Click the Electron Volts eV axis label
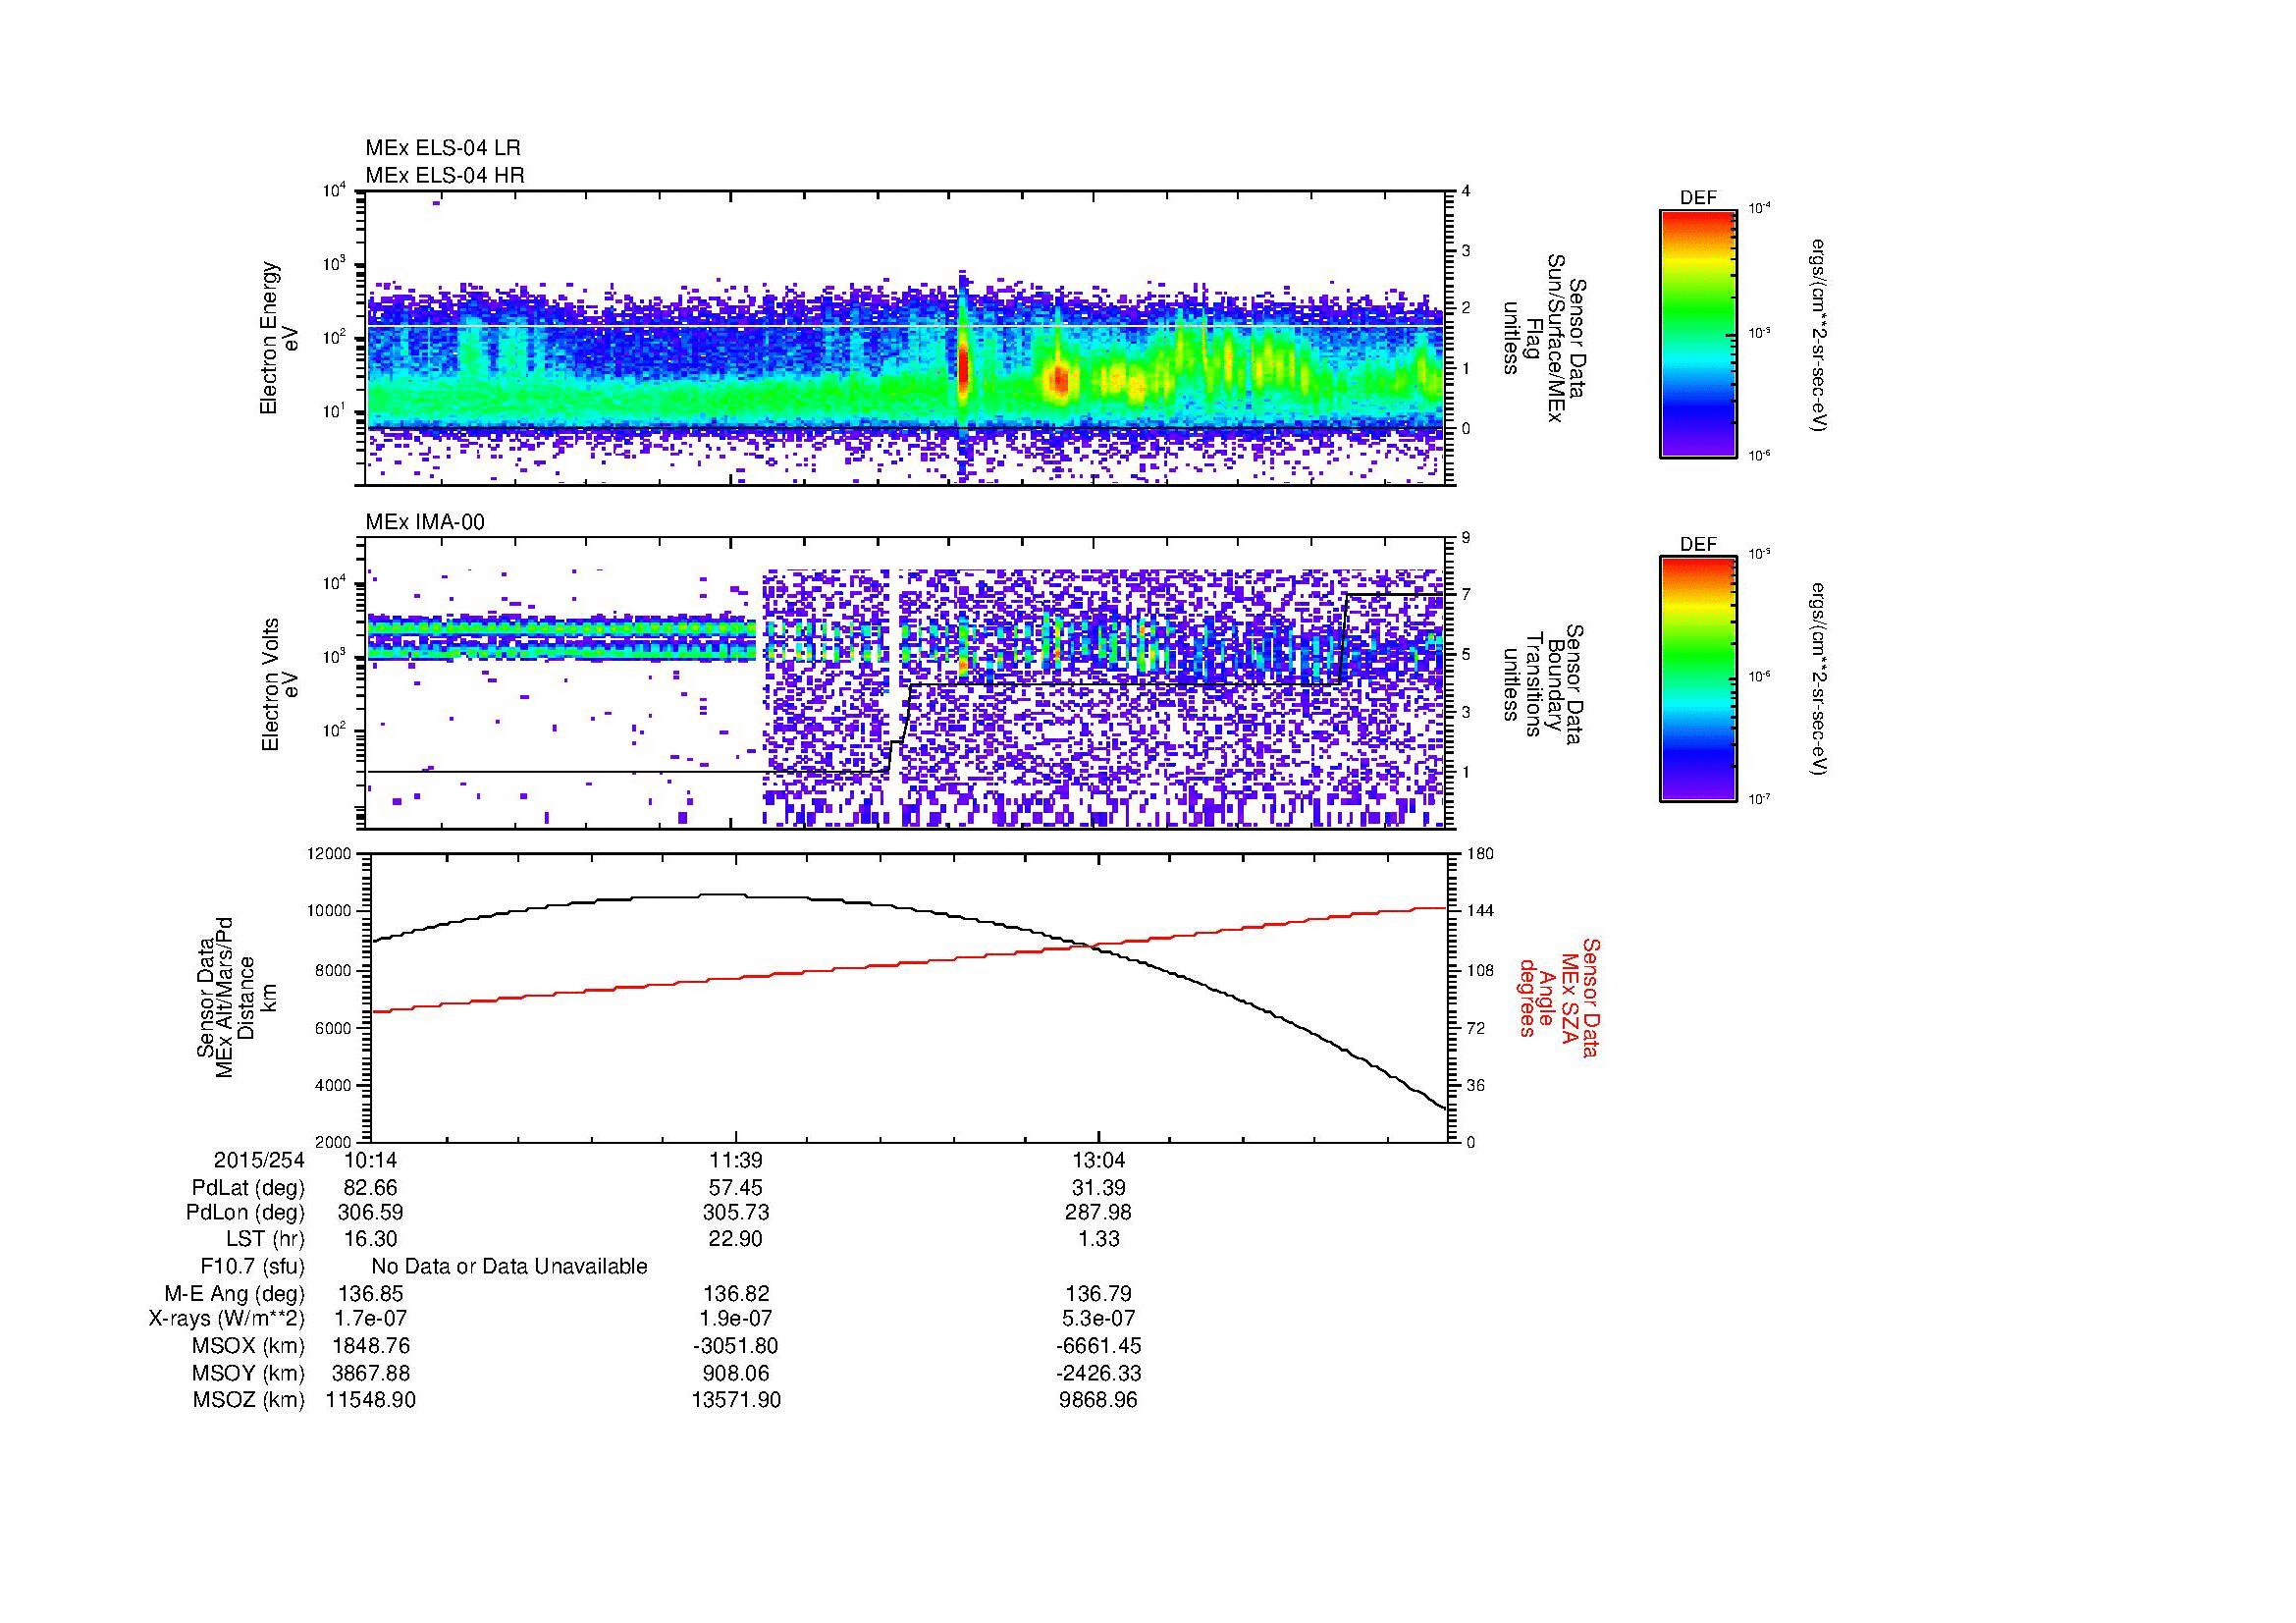This screenshot has height=1623, width=2296. (x=280, y=685)
